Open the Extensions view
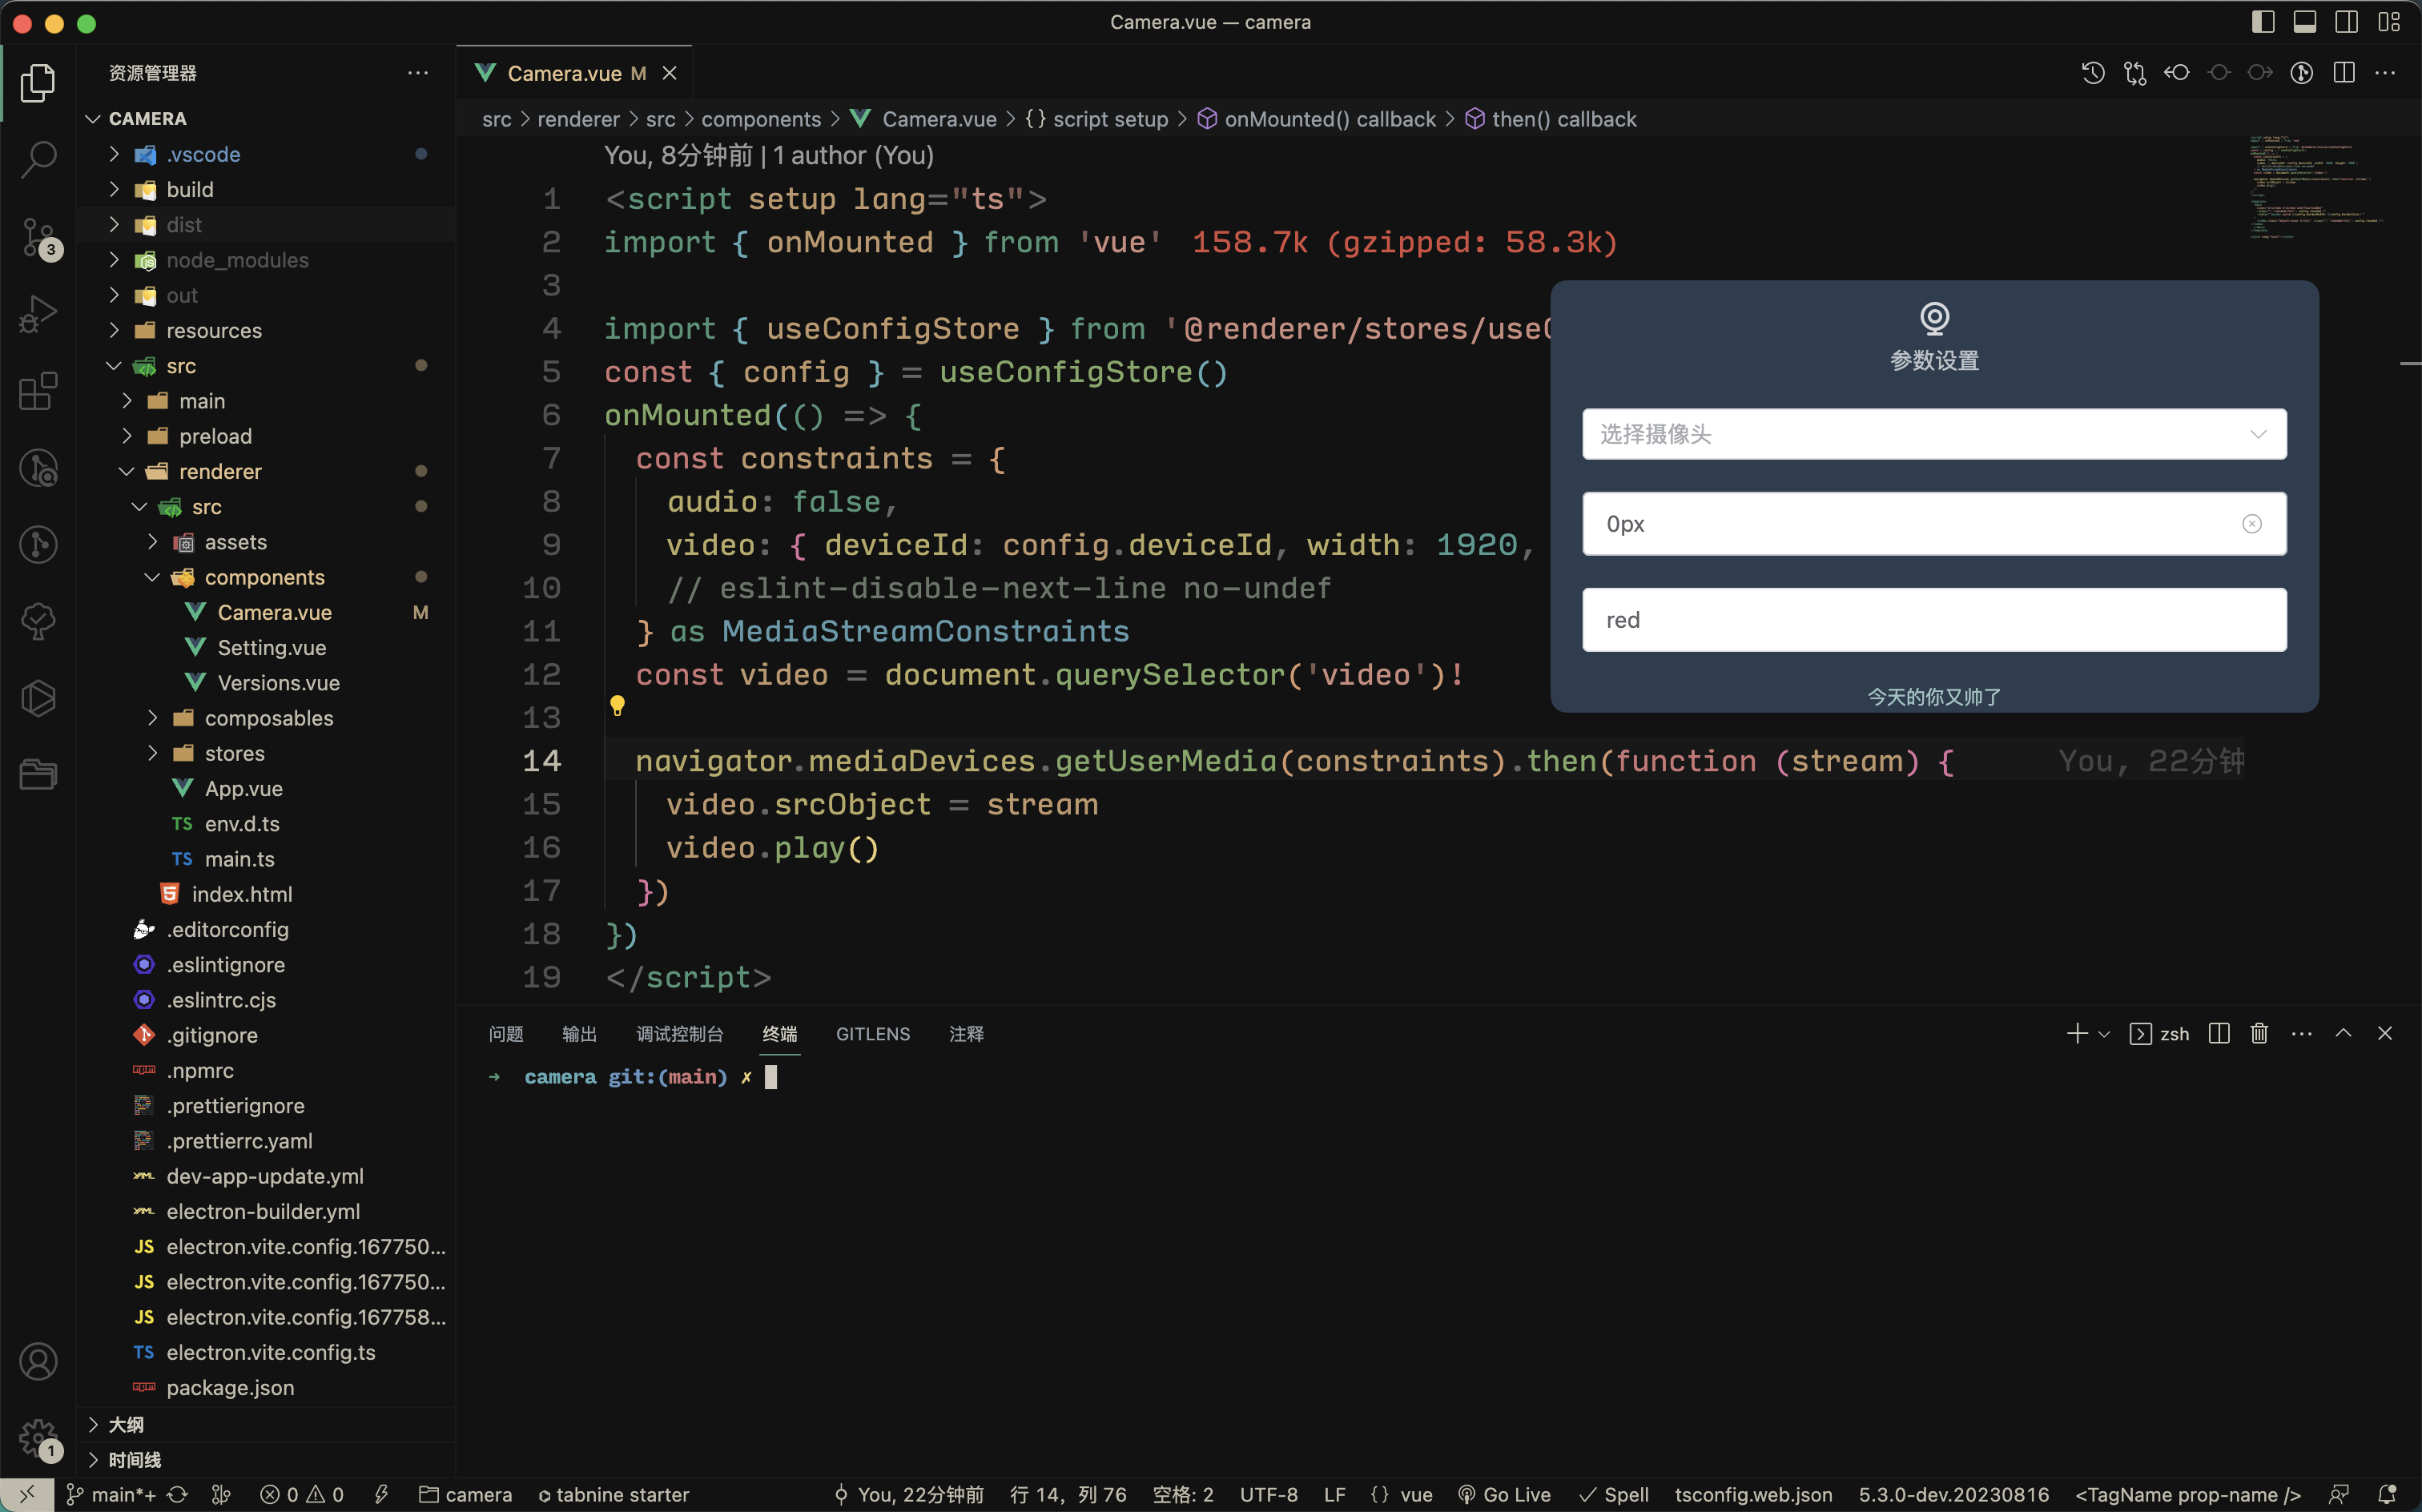 point(38,391)
